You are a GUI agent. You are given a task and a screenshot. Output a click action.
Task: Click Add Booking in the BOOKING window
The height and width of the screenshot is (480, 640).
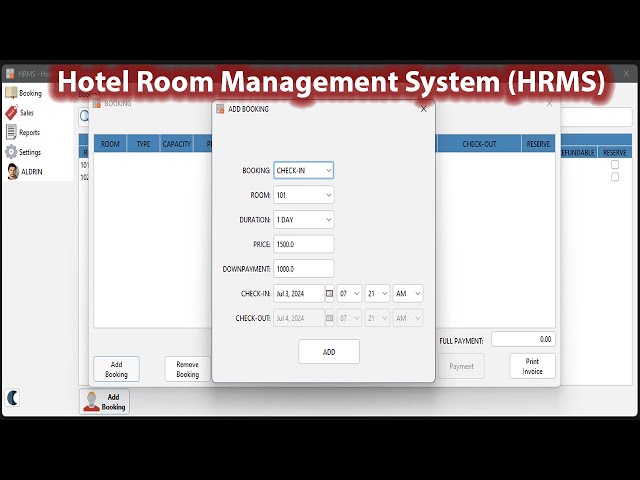click(x=116, y=369)
